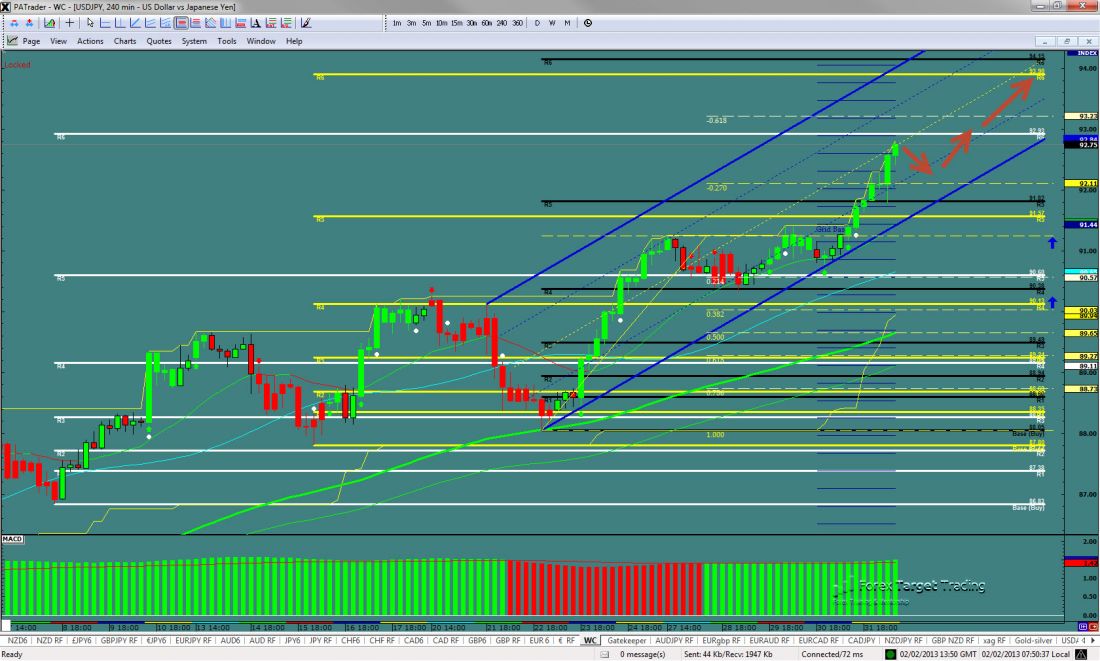
Task: Expand the Page menu dropdown
Action: (x=31, y=41)
